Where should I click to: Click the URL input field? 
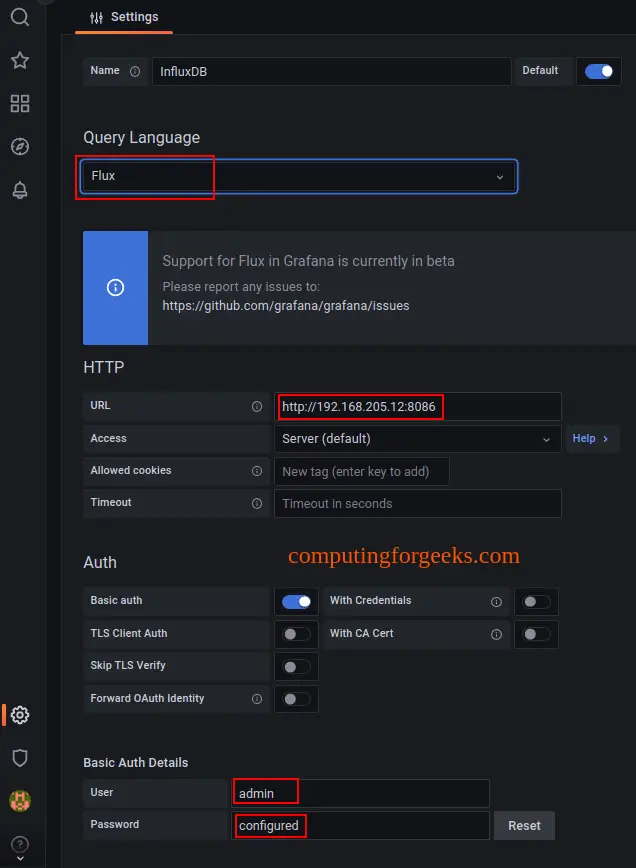[x=418, y=407]
